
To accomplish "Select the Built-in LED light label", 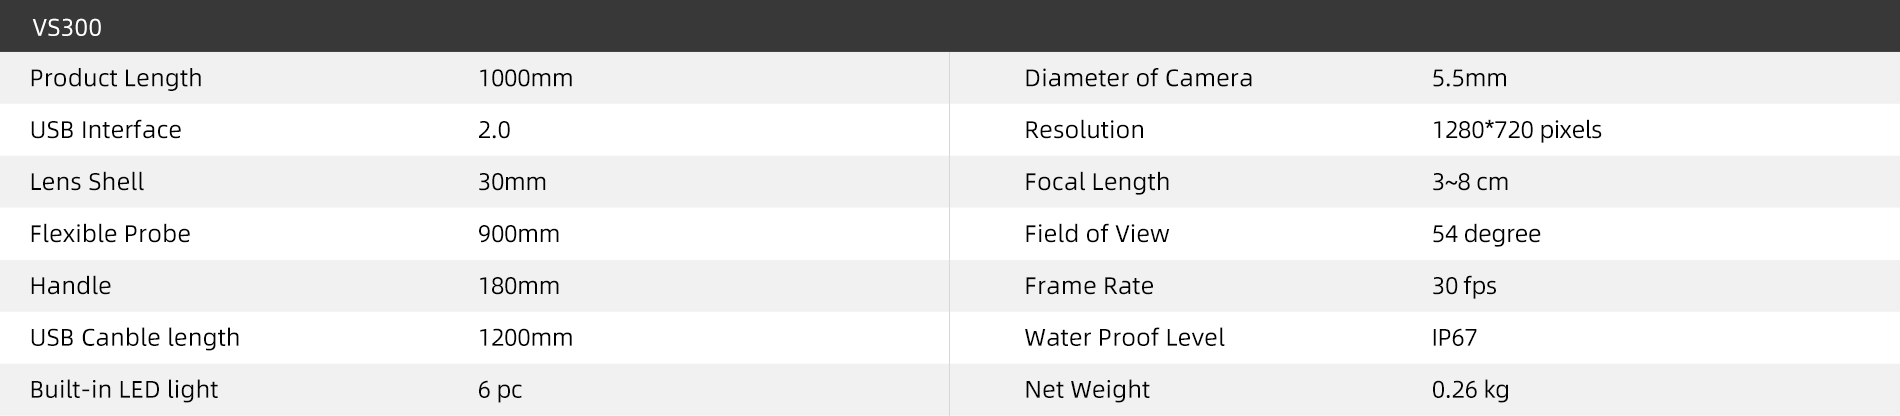I will coord(124,390).
